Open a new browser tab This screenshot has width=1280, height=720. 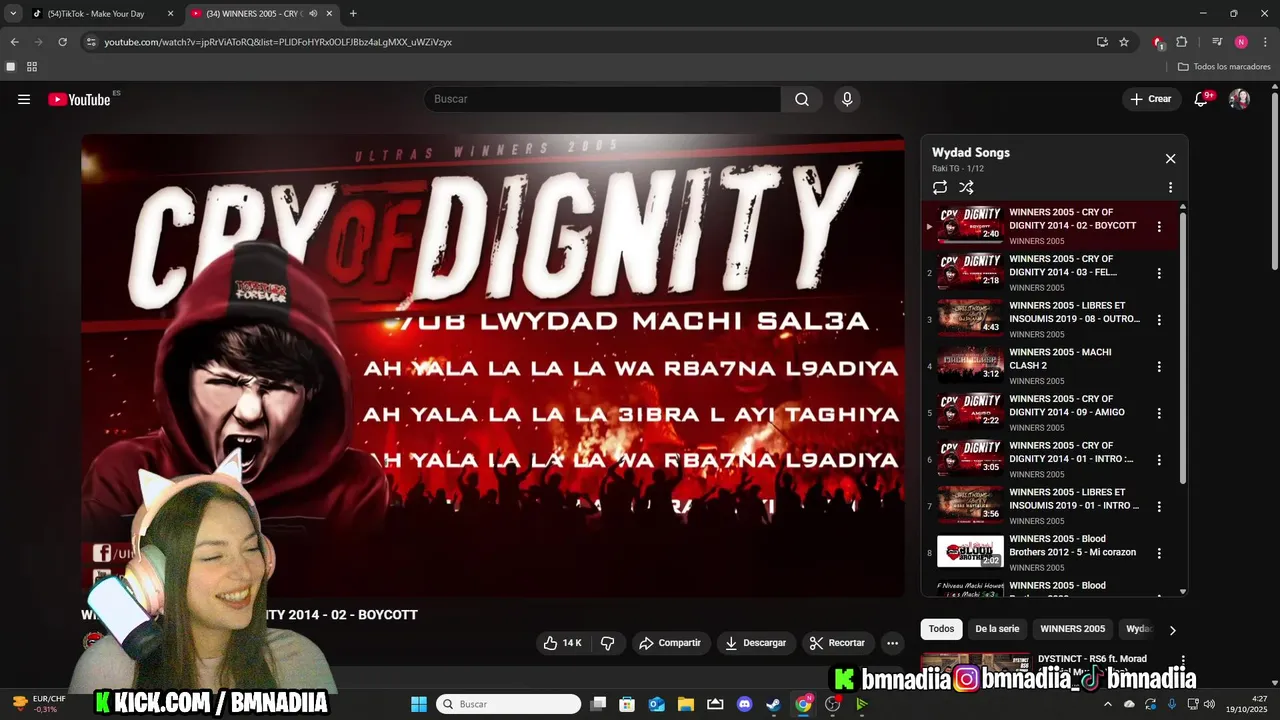click(353, 14)
